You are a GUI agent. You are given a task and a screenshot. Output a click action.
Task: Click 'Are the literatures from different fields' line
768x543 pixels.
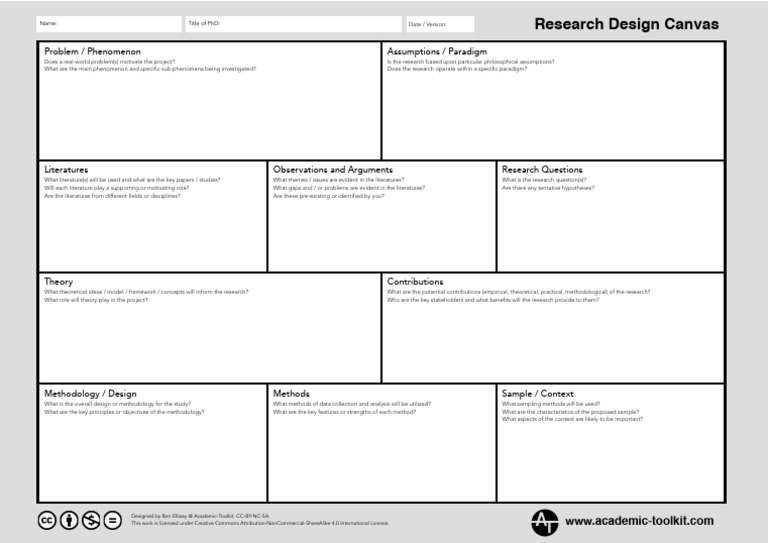pos(112,196)
